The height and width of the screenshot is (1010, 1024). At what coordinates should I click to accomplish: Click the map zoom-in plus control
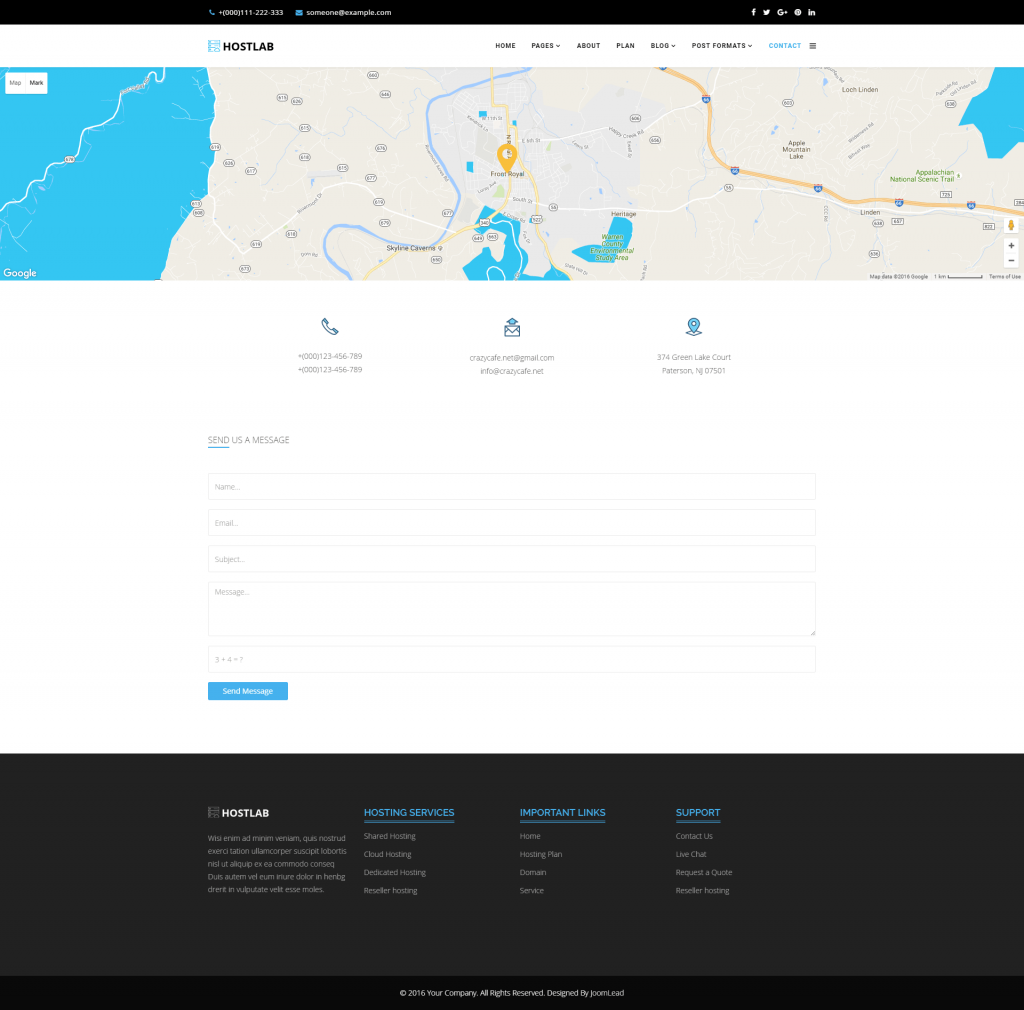tap(1011, 245)
